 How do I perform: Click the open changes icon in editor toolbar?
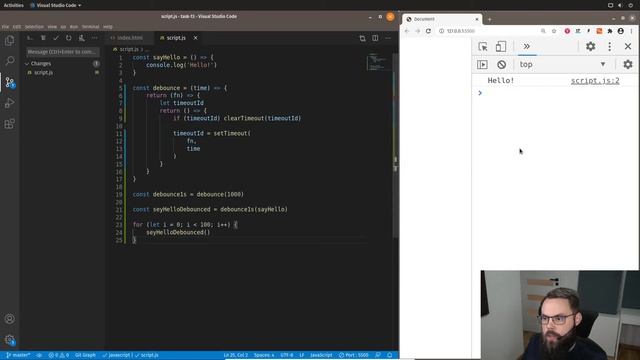pyautogui.click(x=362, y=38)
